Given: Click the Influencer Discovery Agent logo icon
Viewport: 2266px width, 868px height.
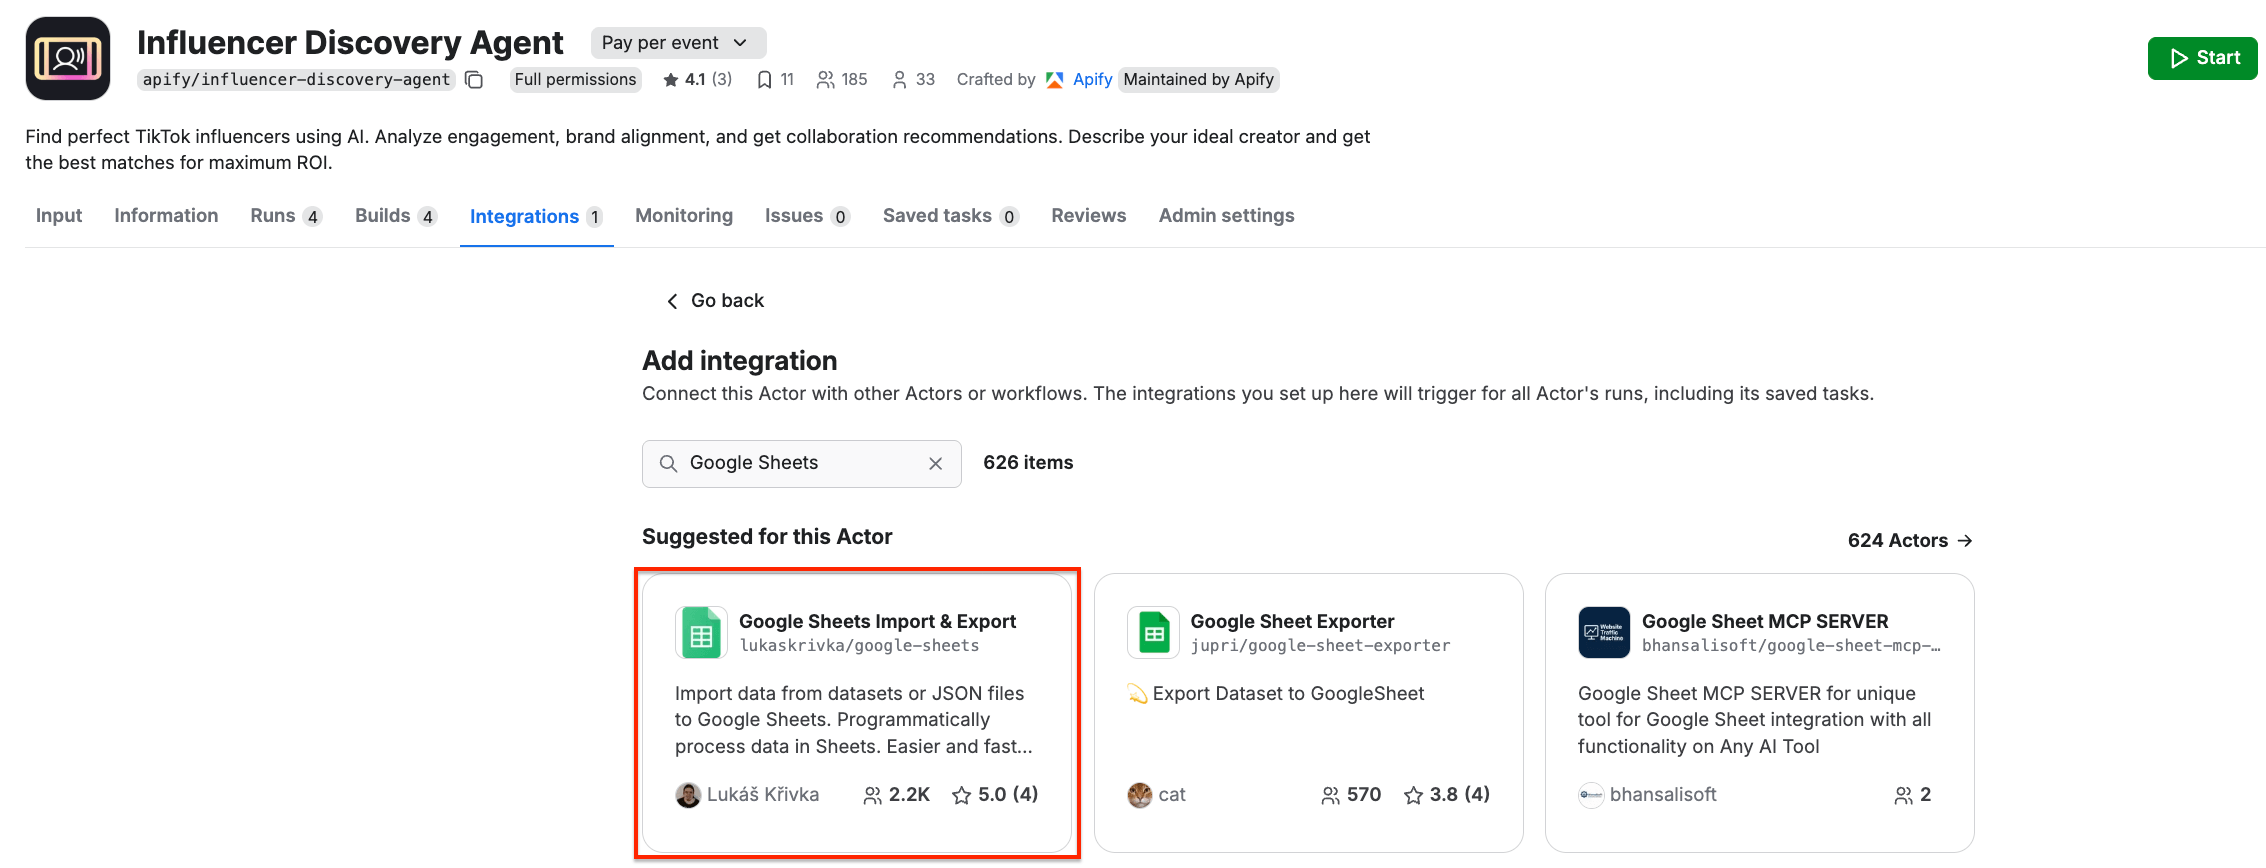Looking at the screenshot, I should click(x=68, y=58).
